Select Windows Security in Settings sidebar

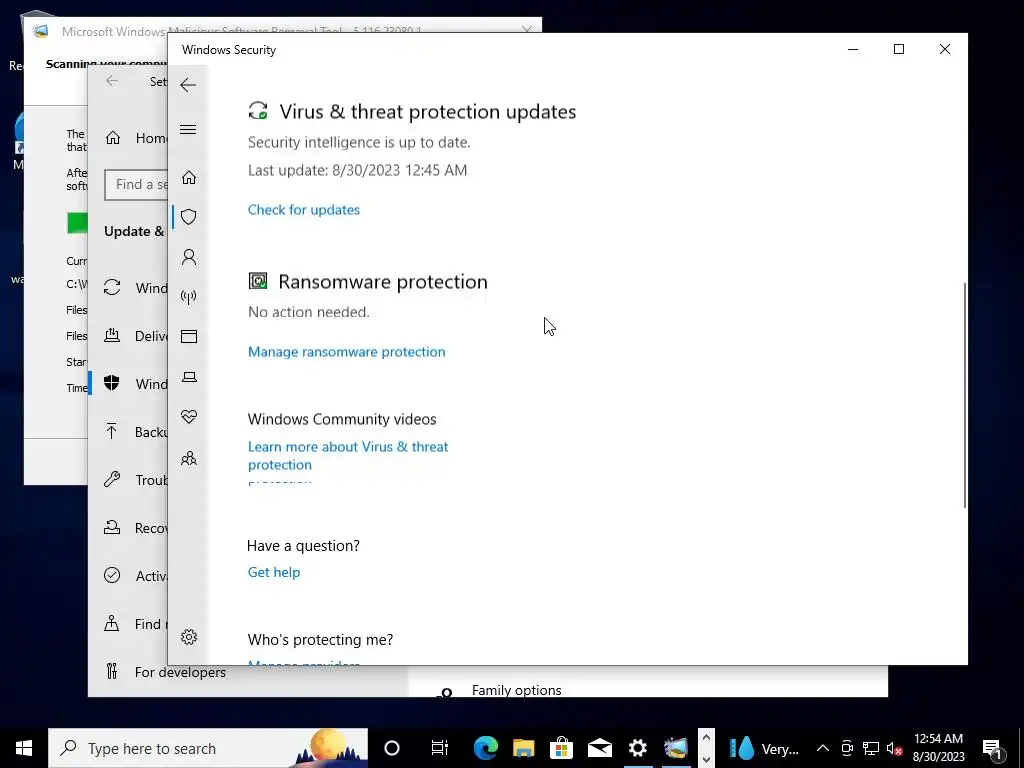136,383
